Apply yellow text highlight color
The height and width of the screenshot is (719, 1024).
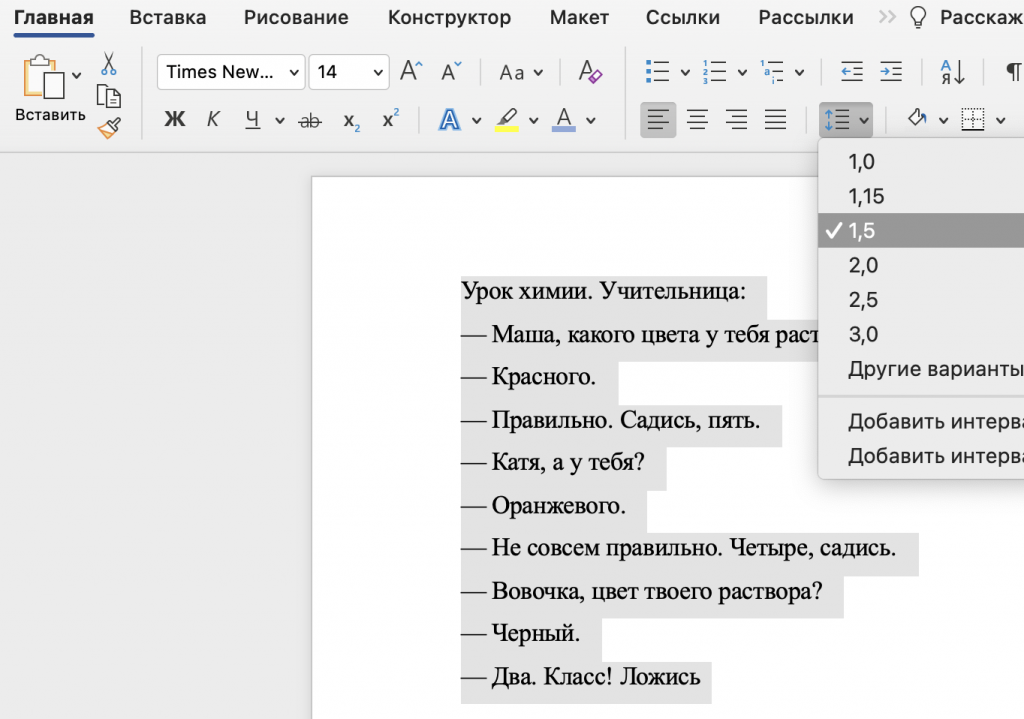coord(507,120)
